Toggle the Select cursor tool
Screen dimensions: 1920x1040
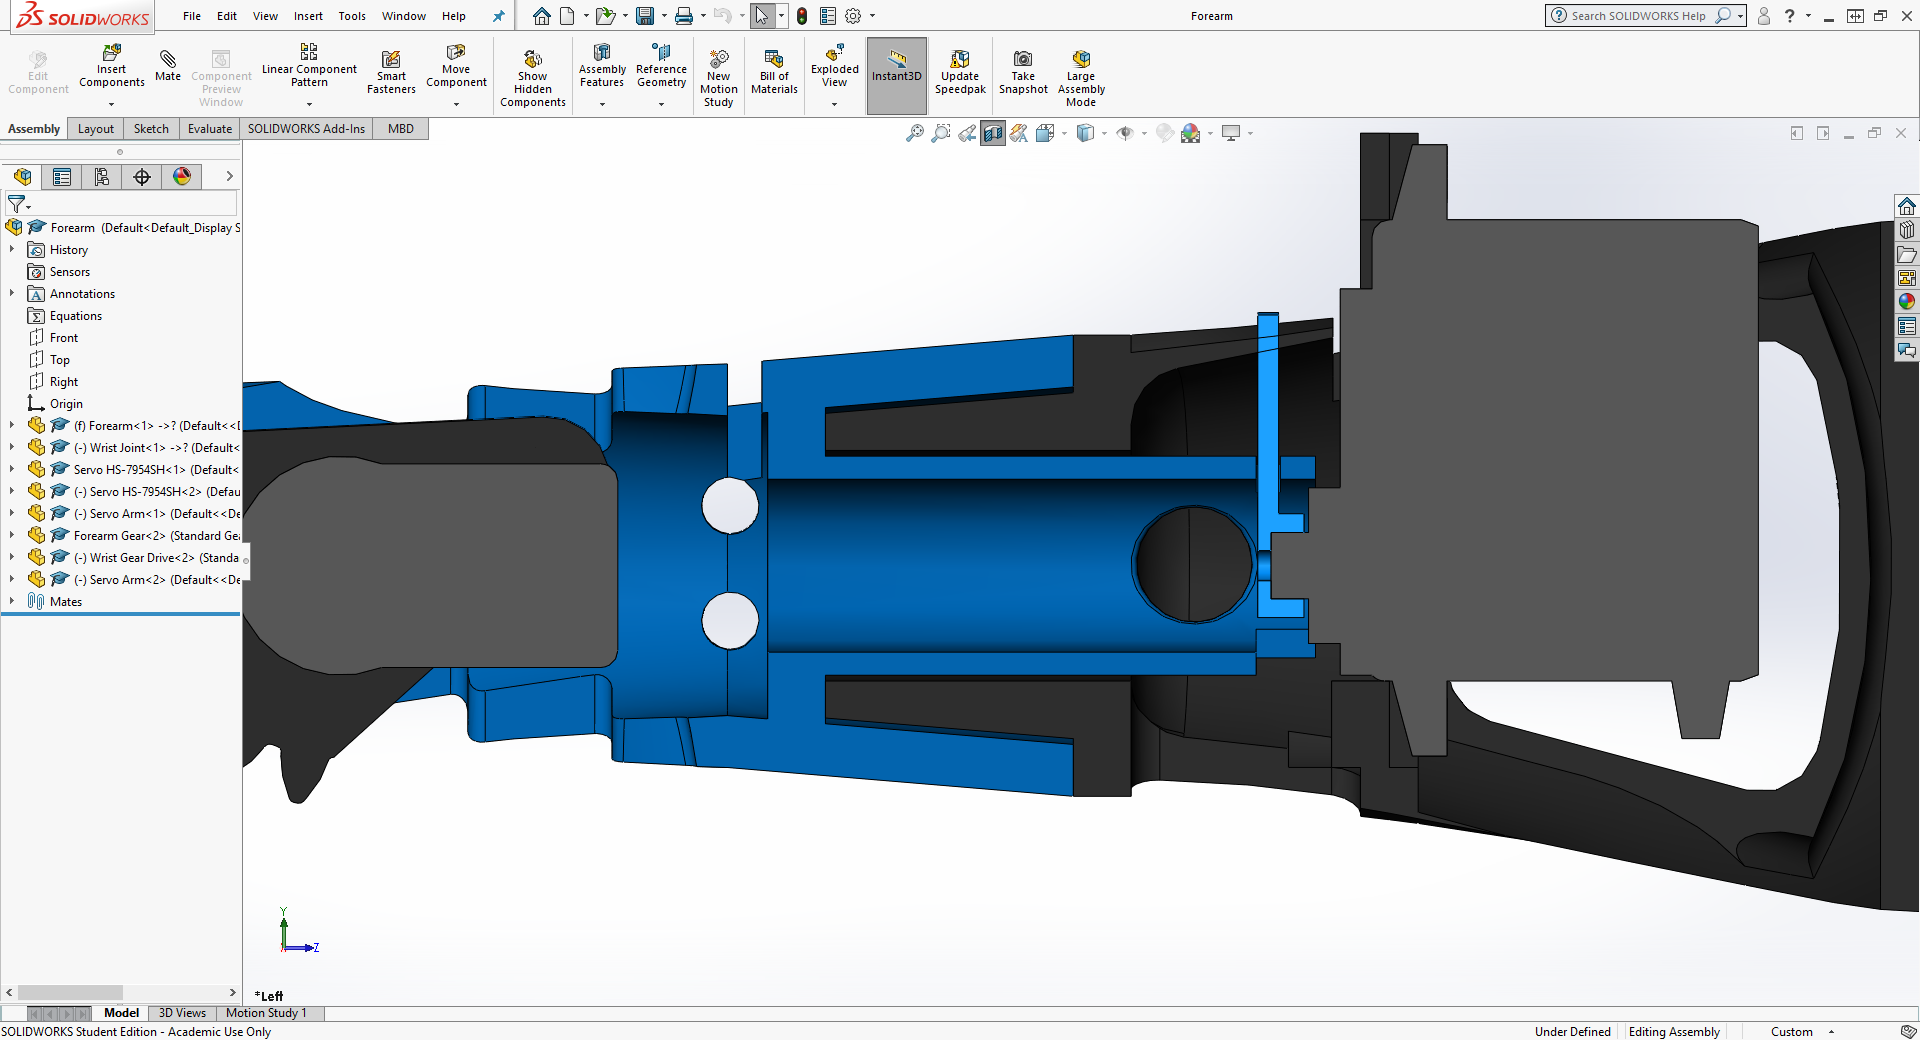click(x=762, y=16)
